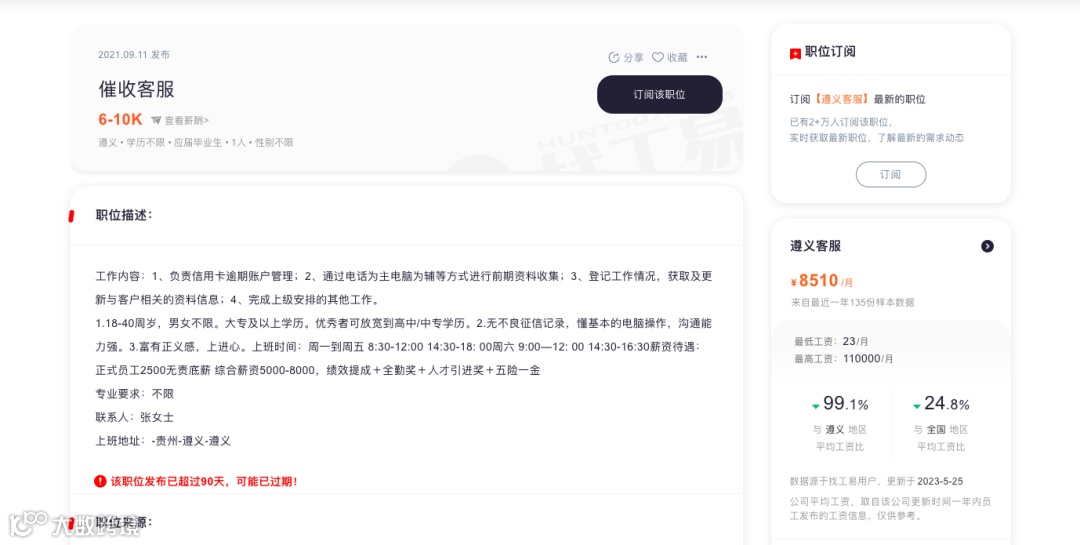Open the three-dot more options menu

[702, 57]
